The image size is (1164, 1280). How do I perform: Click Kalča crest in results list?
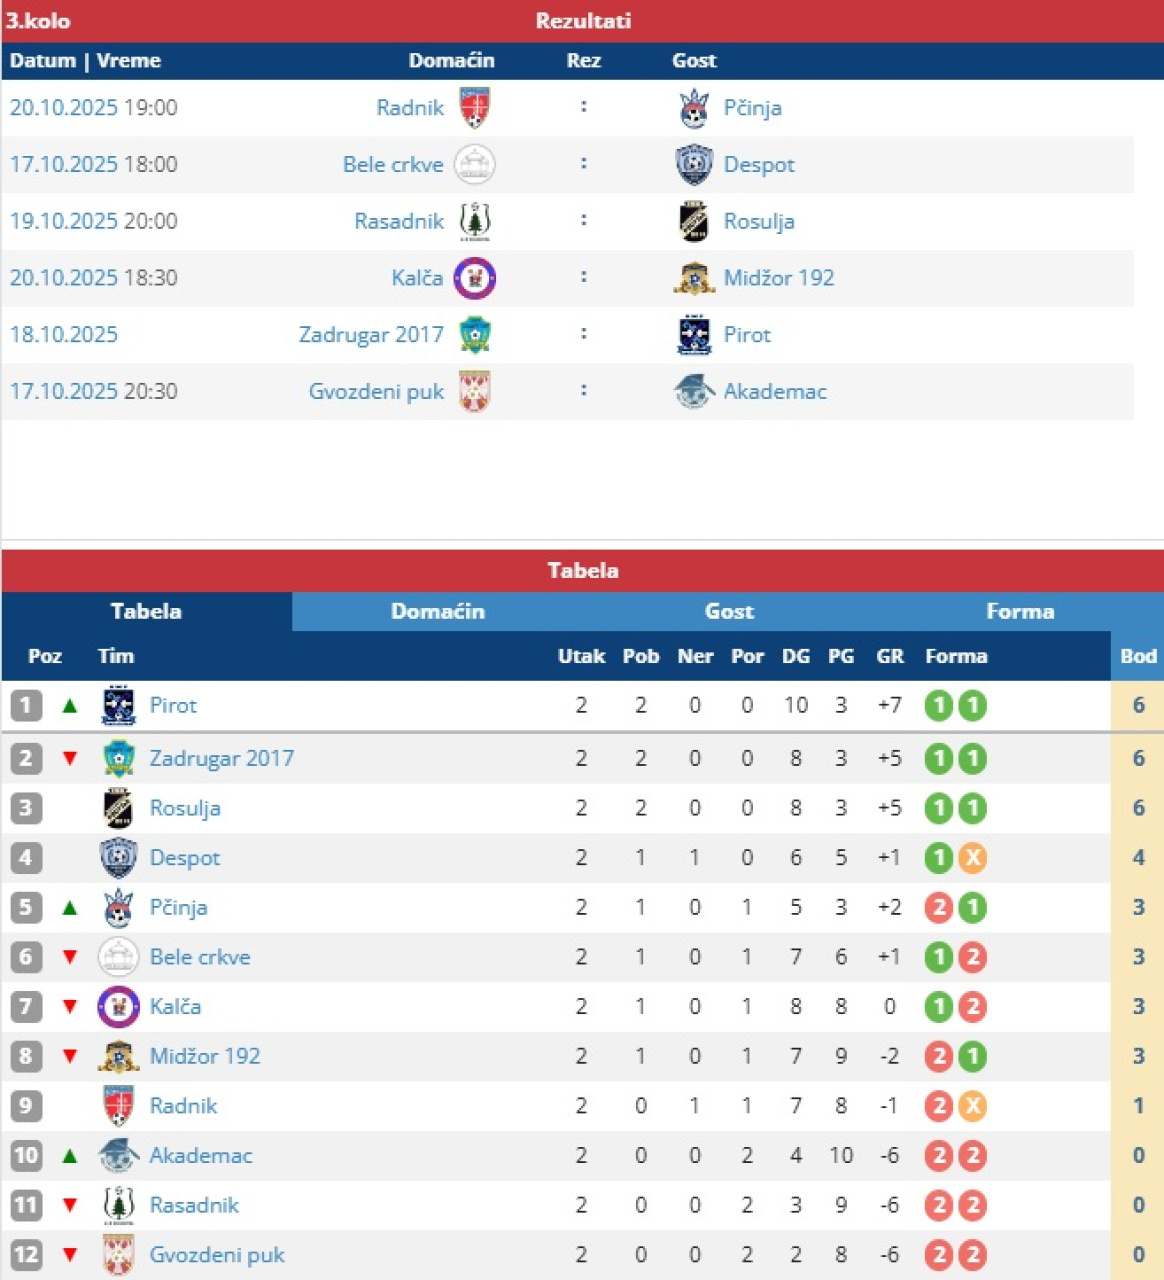(x=475, y=278)
